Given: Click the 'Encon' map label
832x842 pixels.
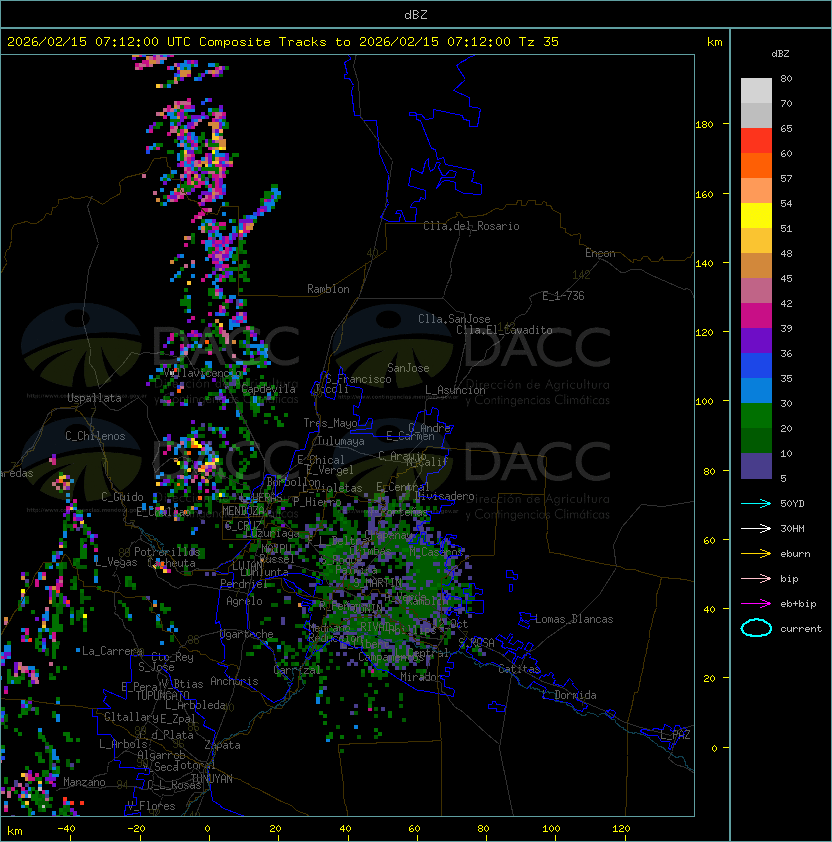Looking at the screenshot, I should click(x=600, y=253).
